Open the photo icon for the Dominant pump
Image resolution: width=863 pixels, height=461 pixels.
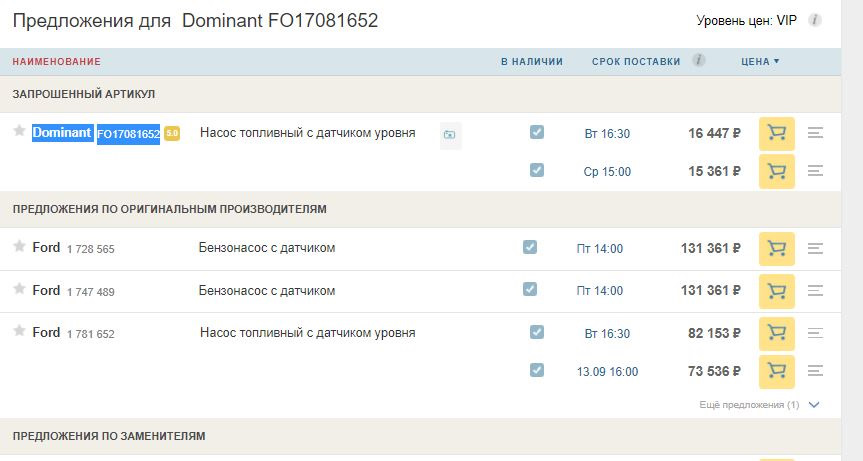(x=450, y=134)
